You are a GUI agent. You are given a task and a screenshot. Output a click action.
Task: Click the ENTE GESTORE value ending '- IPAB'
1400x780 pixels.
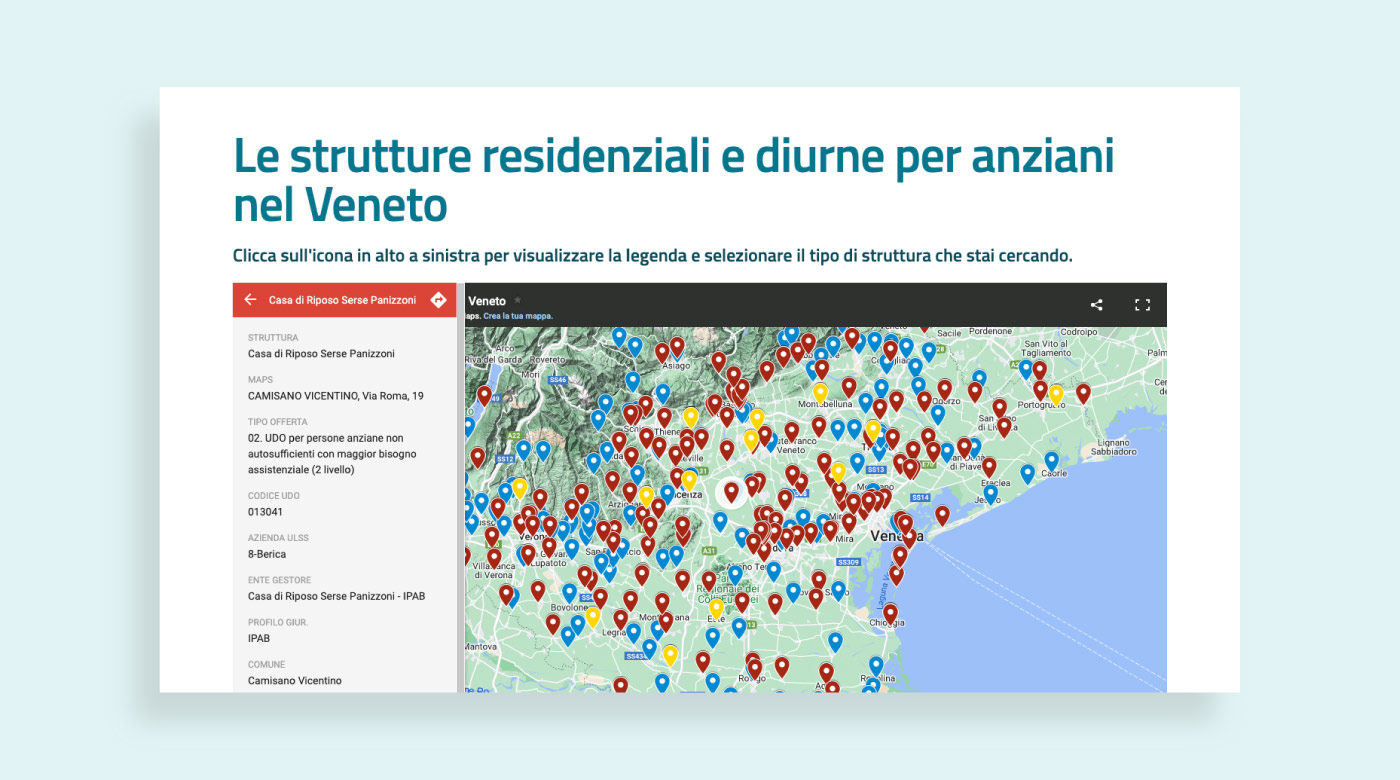336,596
